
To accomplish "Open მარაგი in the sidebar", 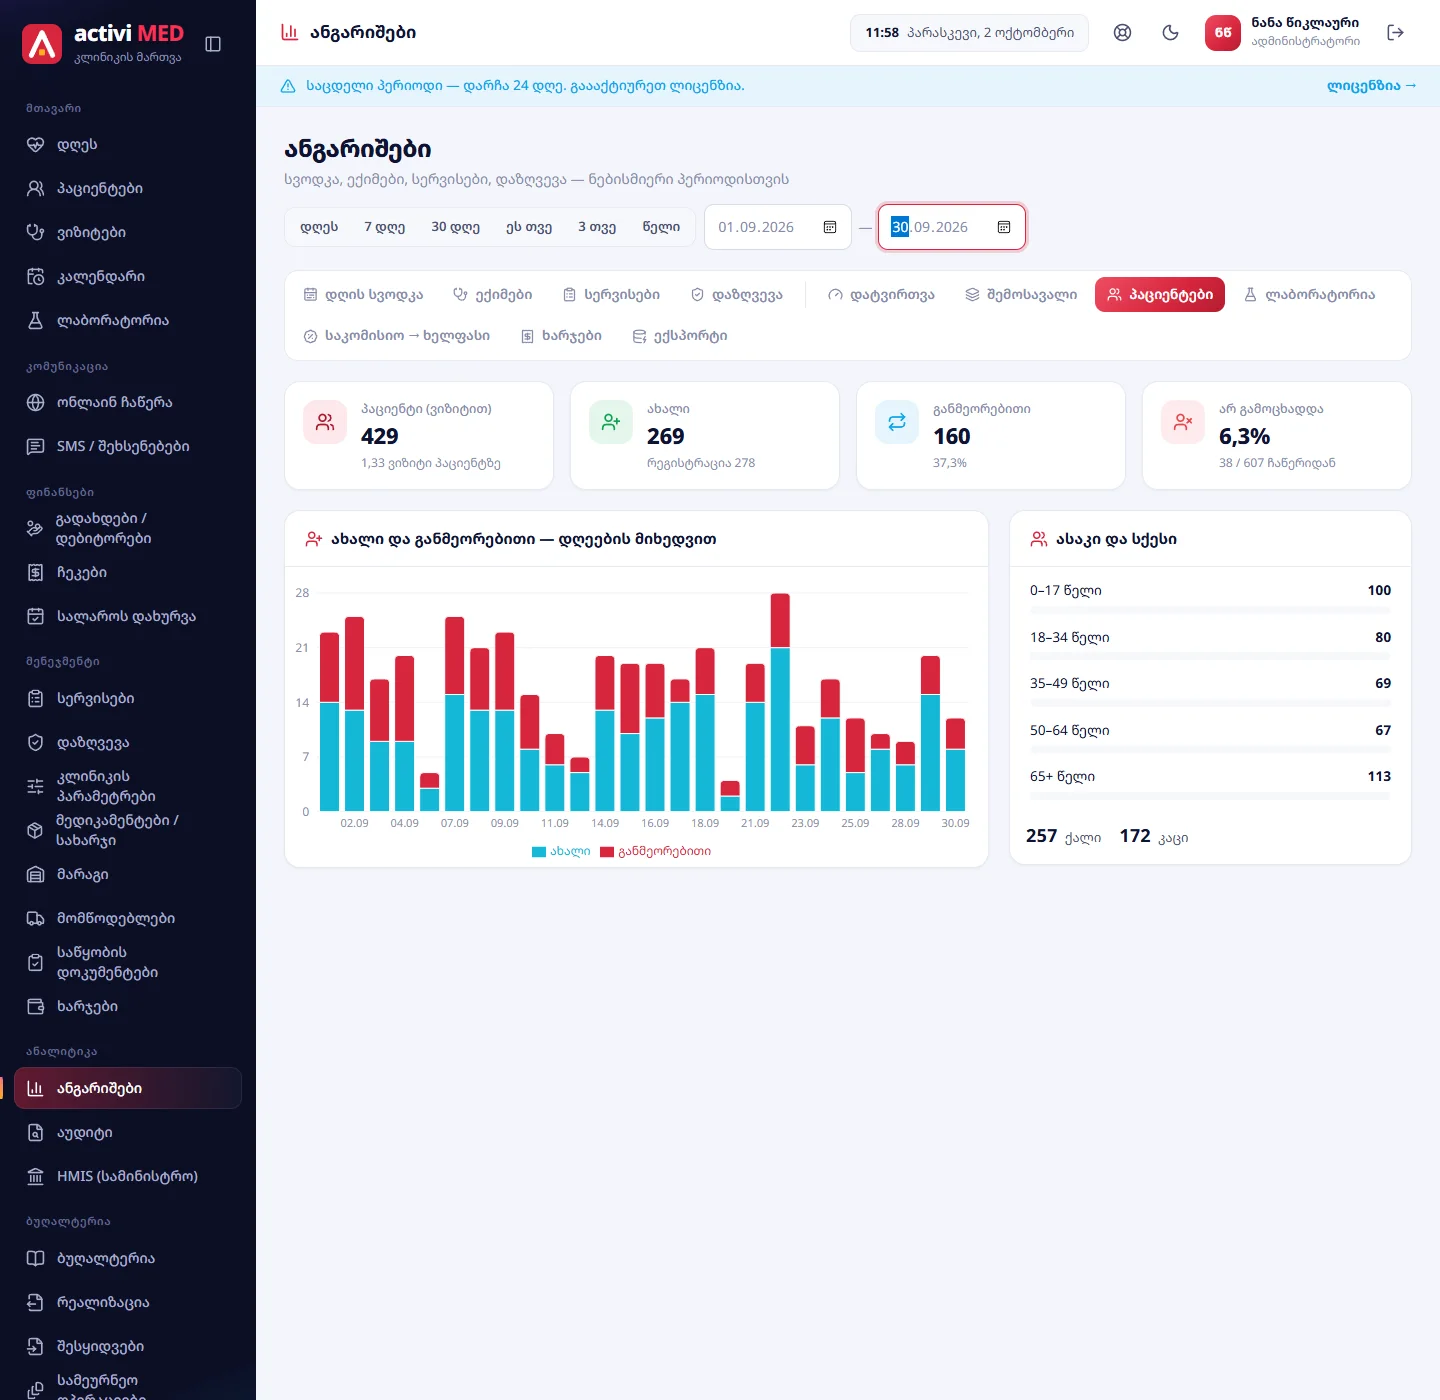I will click(x=128, y=875).
